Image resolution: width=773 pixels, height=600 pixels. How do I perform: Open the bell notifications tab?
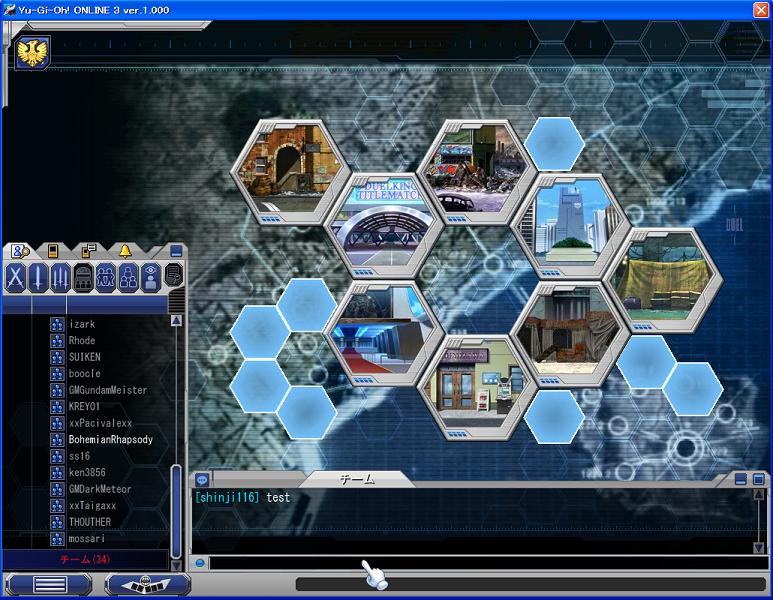point(125,251)
